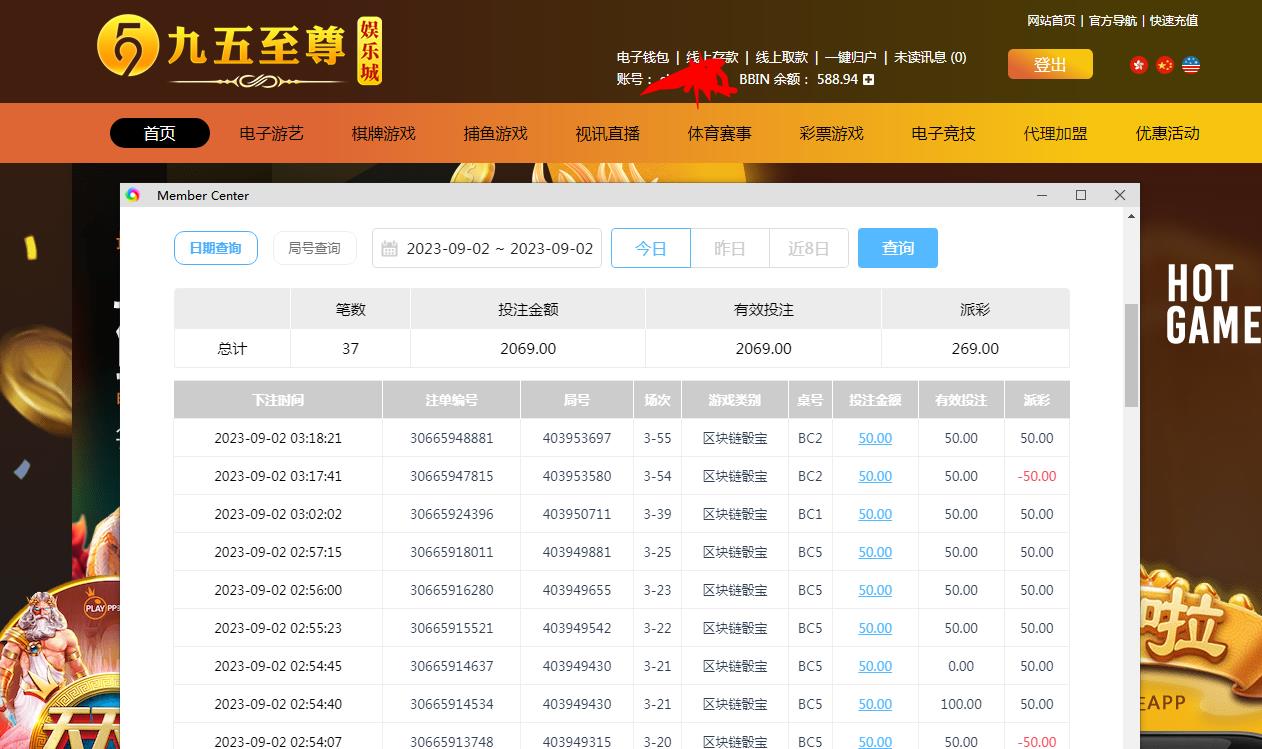Viewport: 1262px width, 749px height.
Task: Click the 登出 logout button
Action: [x=1049, y=65]
